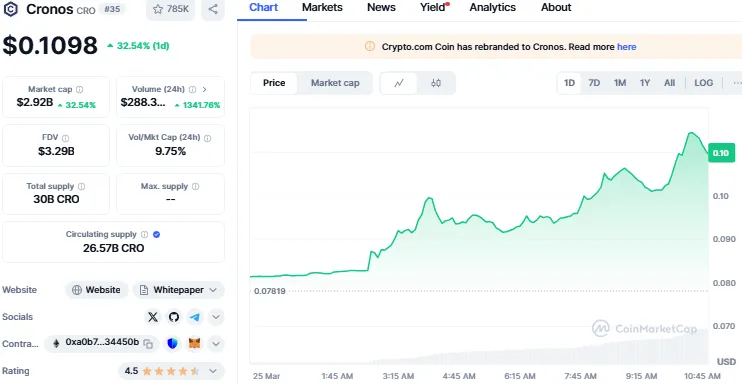The width and height of the screenshot is (742, 384).
Task: Click the current price 0.10 label
Action: [x=721, y=153]
